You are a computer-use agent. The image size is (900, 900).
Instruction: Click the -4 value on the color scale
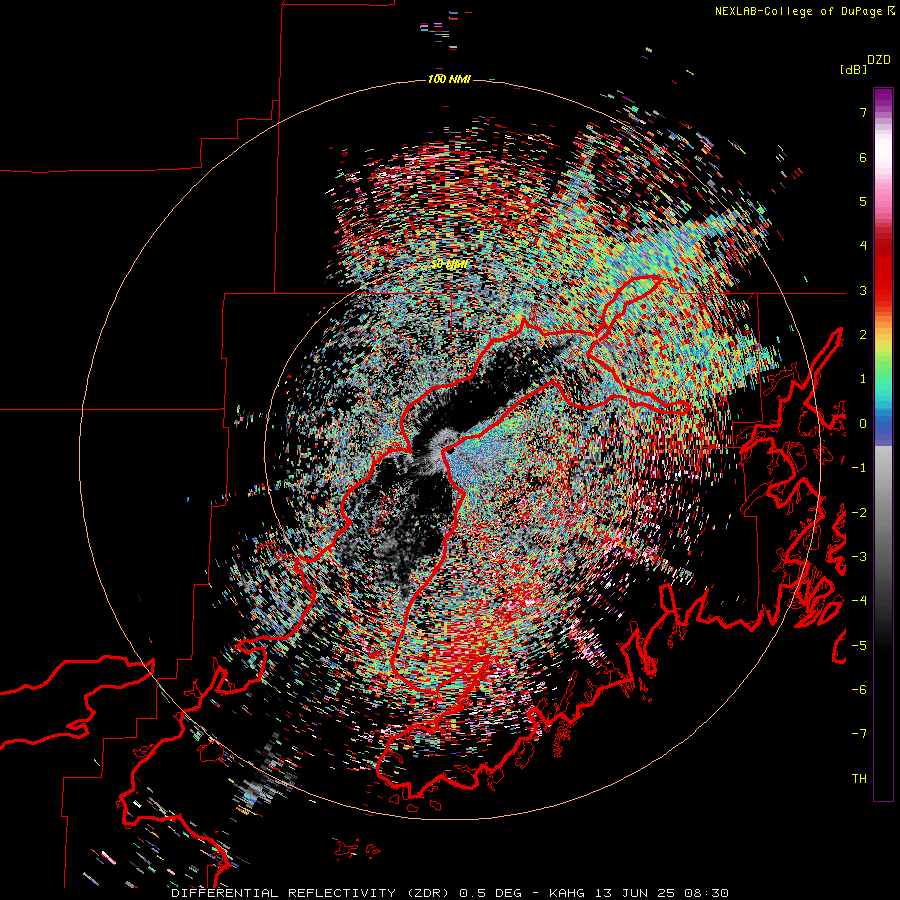click(x=859, y=601)
